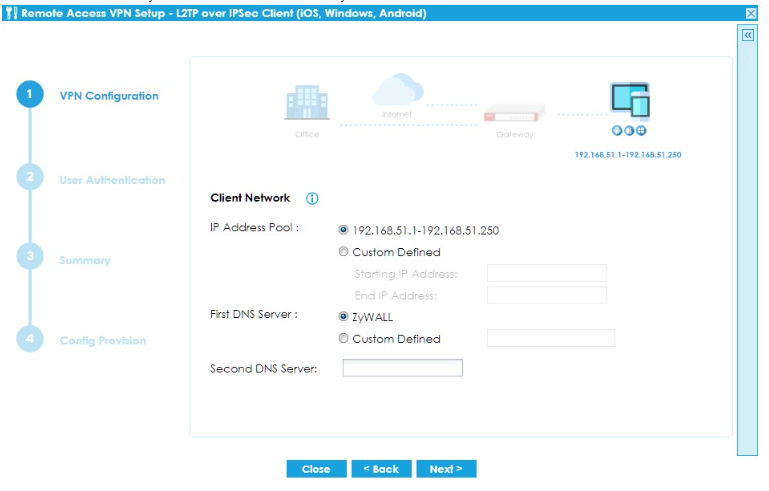
Task: Select Custom Defined First DNS Server
Action: point(344,338)
